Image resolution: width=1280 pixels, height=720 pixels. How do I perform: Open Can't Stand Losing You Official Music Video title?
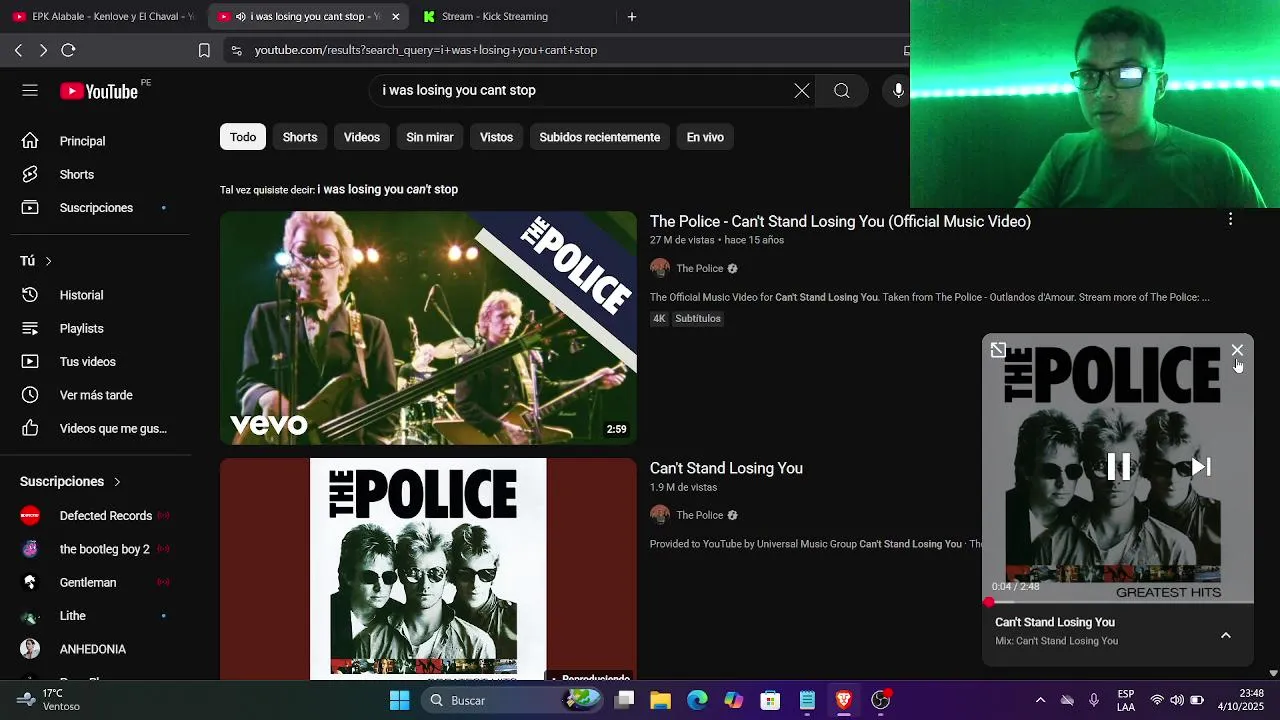coord(840,221)
